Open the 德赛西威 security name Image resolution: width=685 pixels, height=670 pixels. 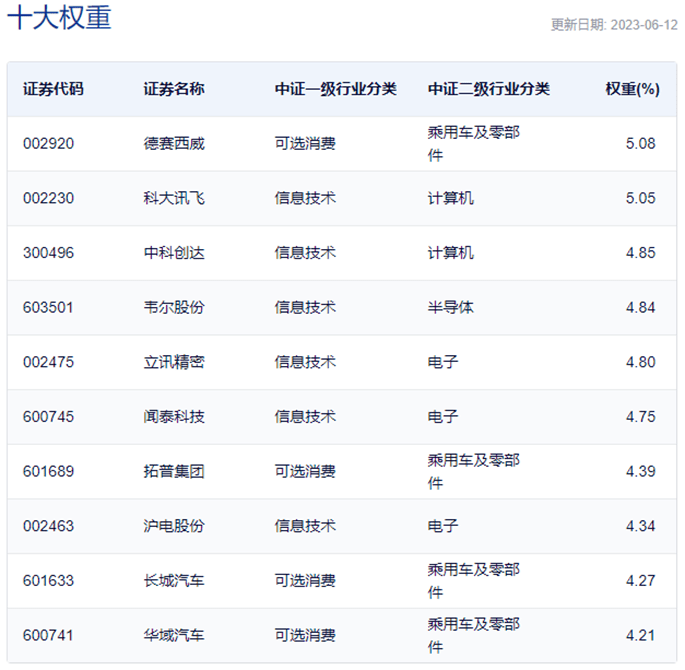[x=174, y=144]
